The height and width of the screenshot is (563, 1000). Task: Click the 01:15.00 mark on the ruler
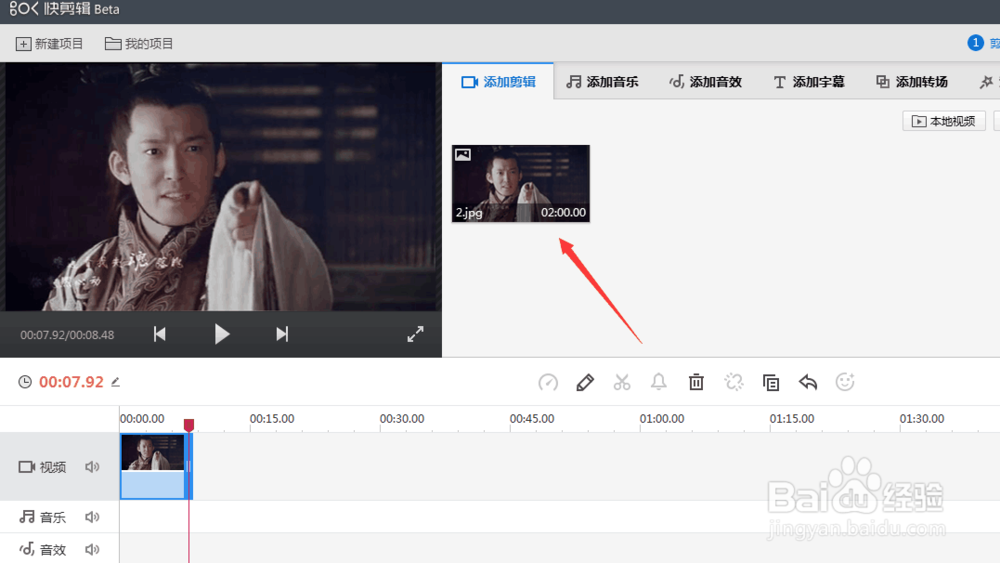click(x=791, y=419)
